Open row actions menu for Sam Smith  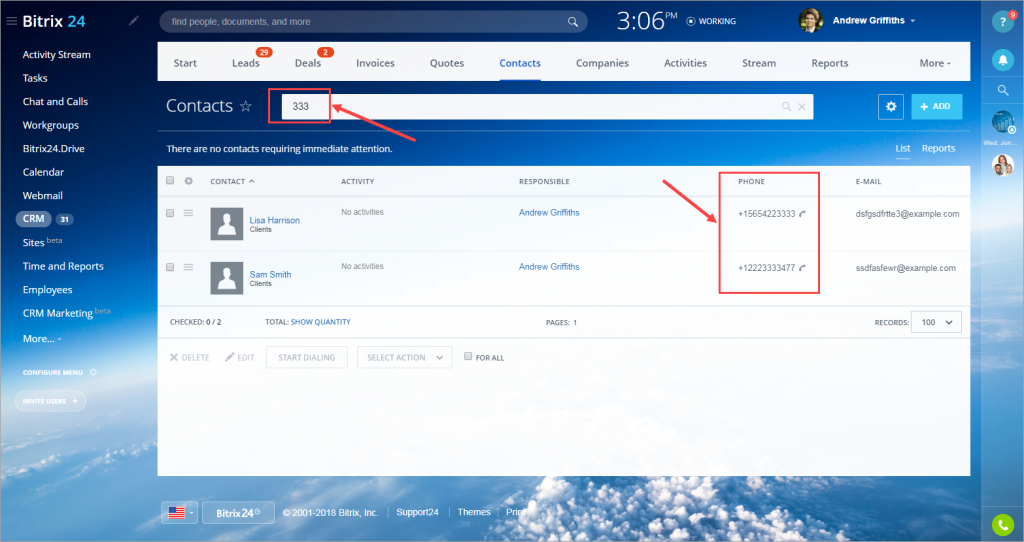[x=188, y=267]
